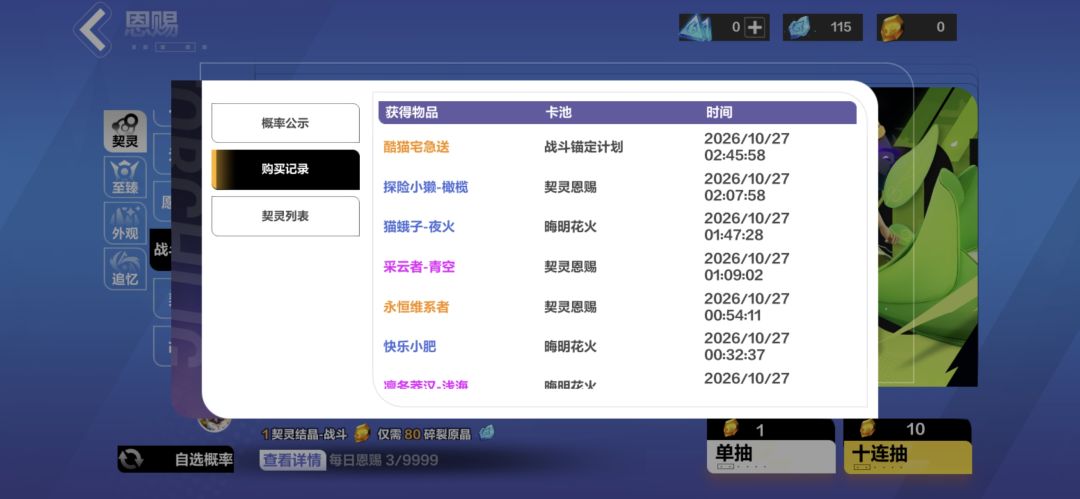Perform ten draws with 十连抽
The width and height of the screenshot is (1080, 499).
point(907,446)
